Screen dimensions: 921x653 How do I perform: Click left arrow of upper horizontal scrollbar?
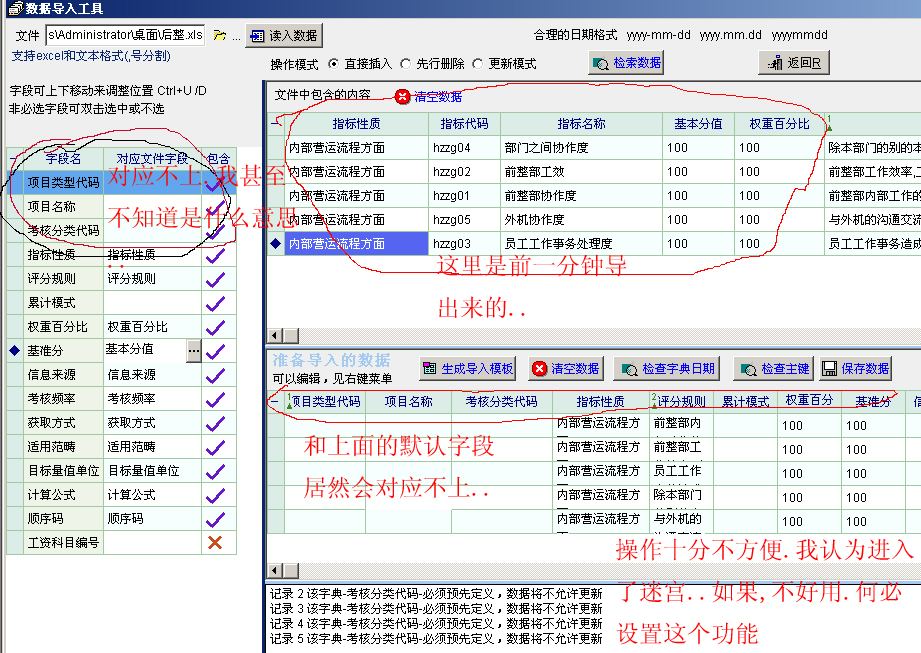(x=273, y=335)
